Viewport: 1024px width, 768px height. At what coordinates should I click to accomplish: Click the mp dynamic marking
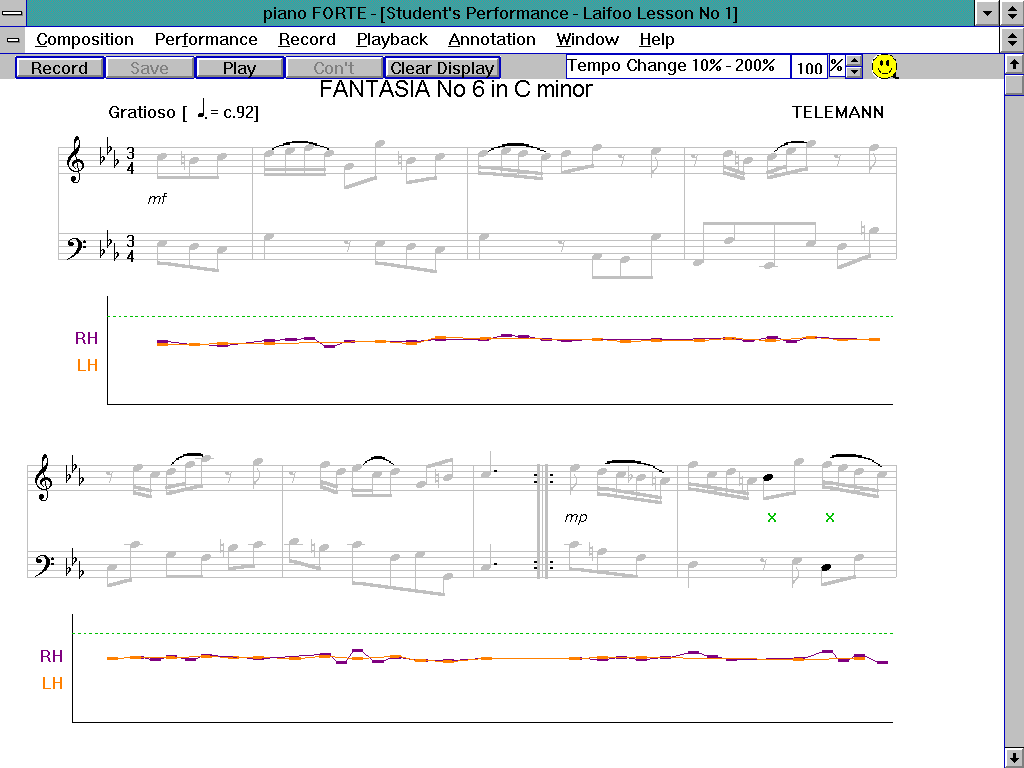tap(575, 517)
